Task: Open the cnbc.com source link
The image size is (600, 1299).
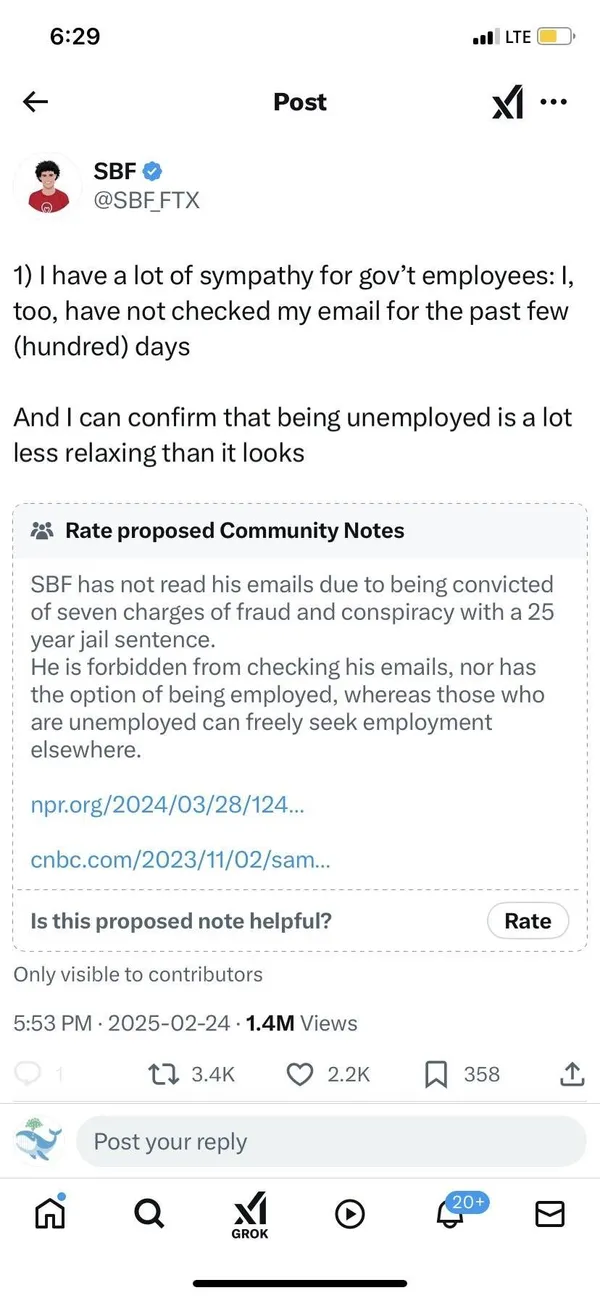Action: (180, 858)
